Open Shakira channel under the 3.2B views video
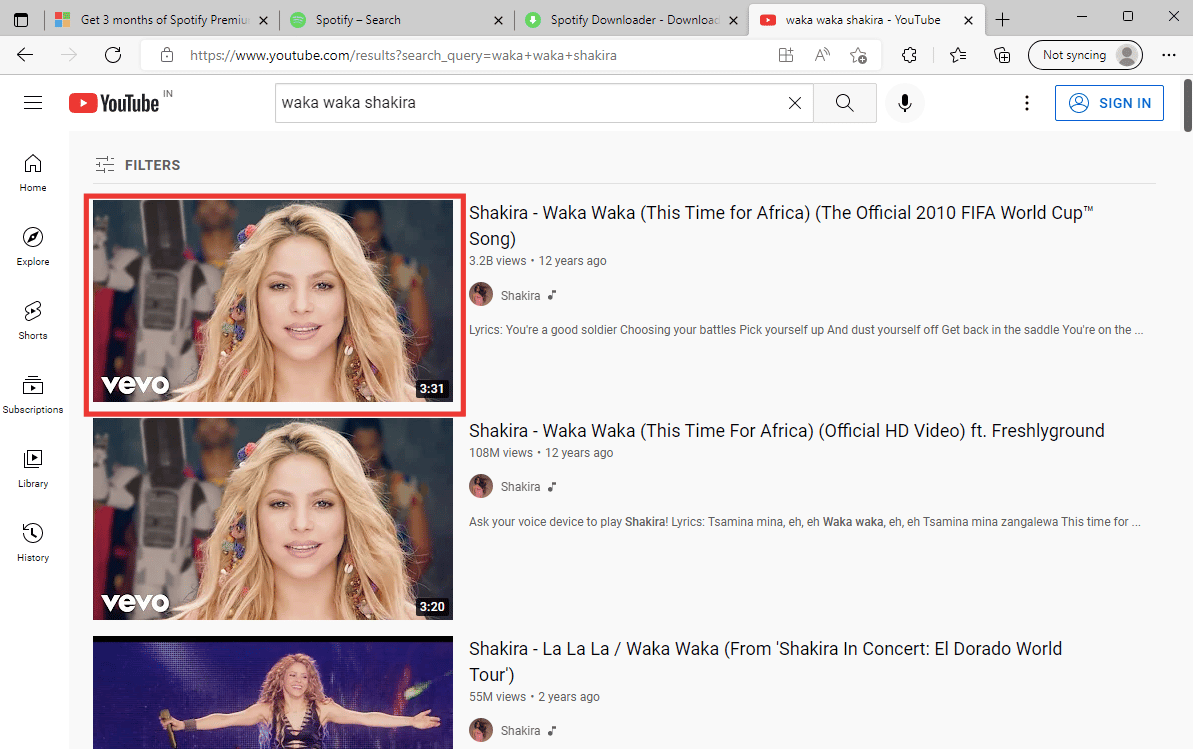The width and height of the screenshot is (1193, 749). 520,295
